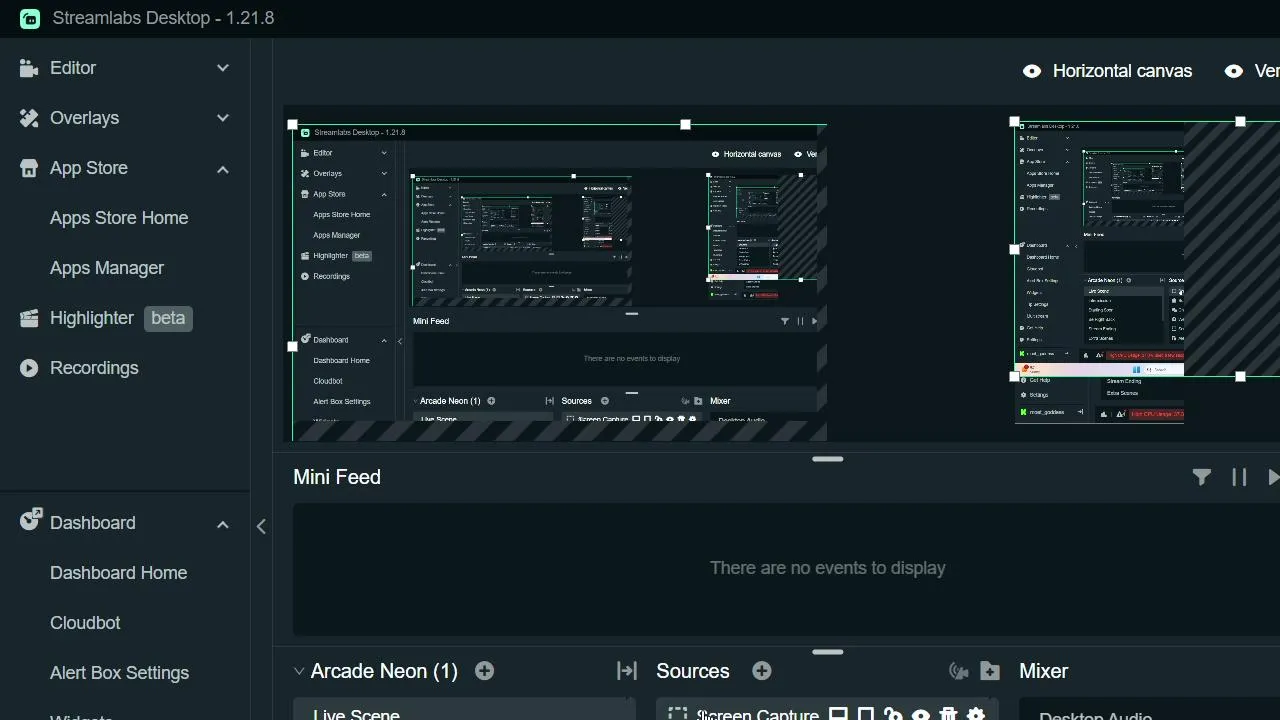Image resolution: width=1280 pixels, height=720 pixels.
Task: Expand the Editor menu chevron
Action: click(x=223, y=68)
